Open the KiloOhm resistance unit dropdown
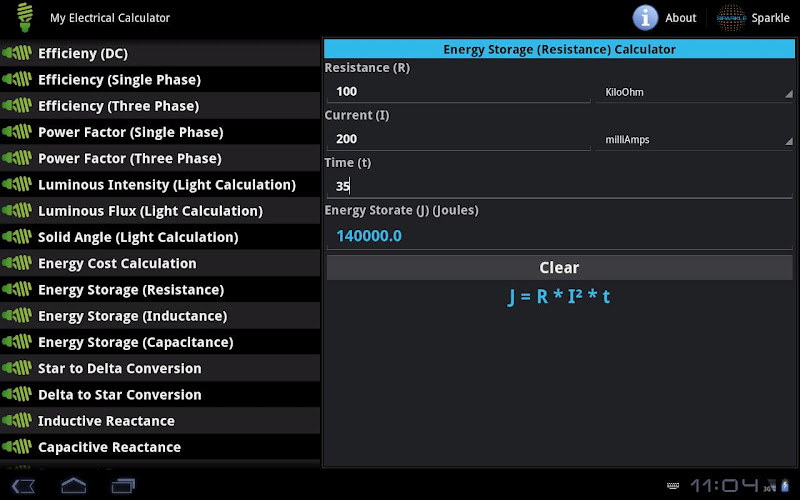The width and height of the screenshot is (800, 500). pyautogui.click(x=694, y=92)
